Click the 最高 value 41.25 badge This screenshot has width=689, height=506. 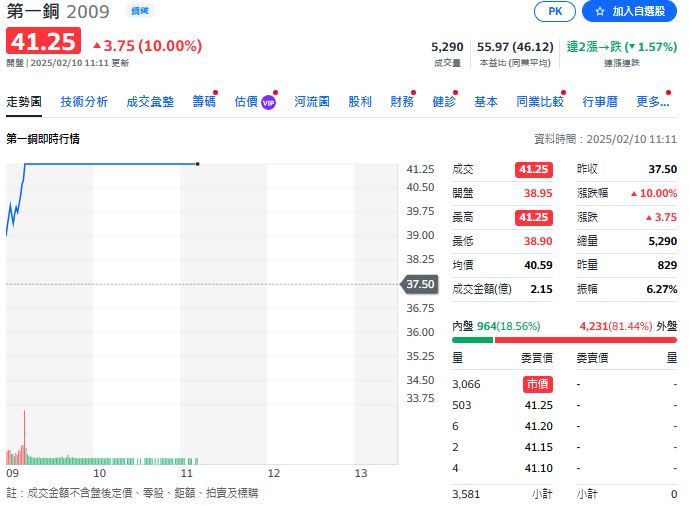pyautogui.click(x=534, y=217)
